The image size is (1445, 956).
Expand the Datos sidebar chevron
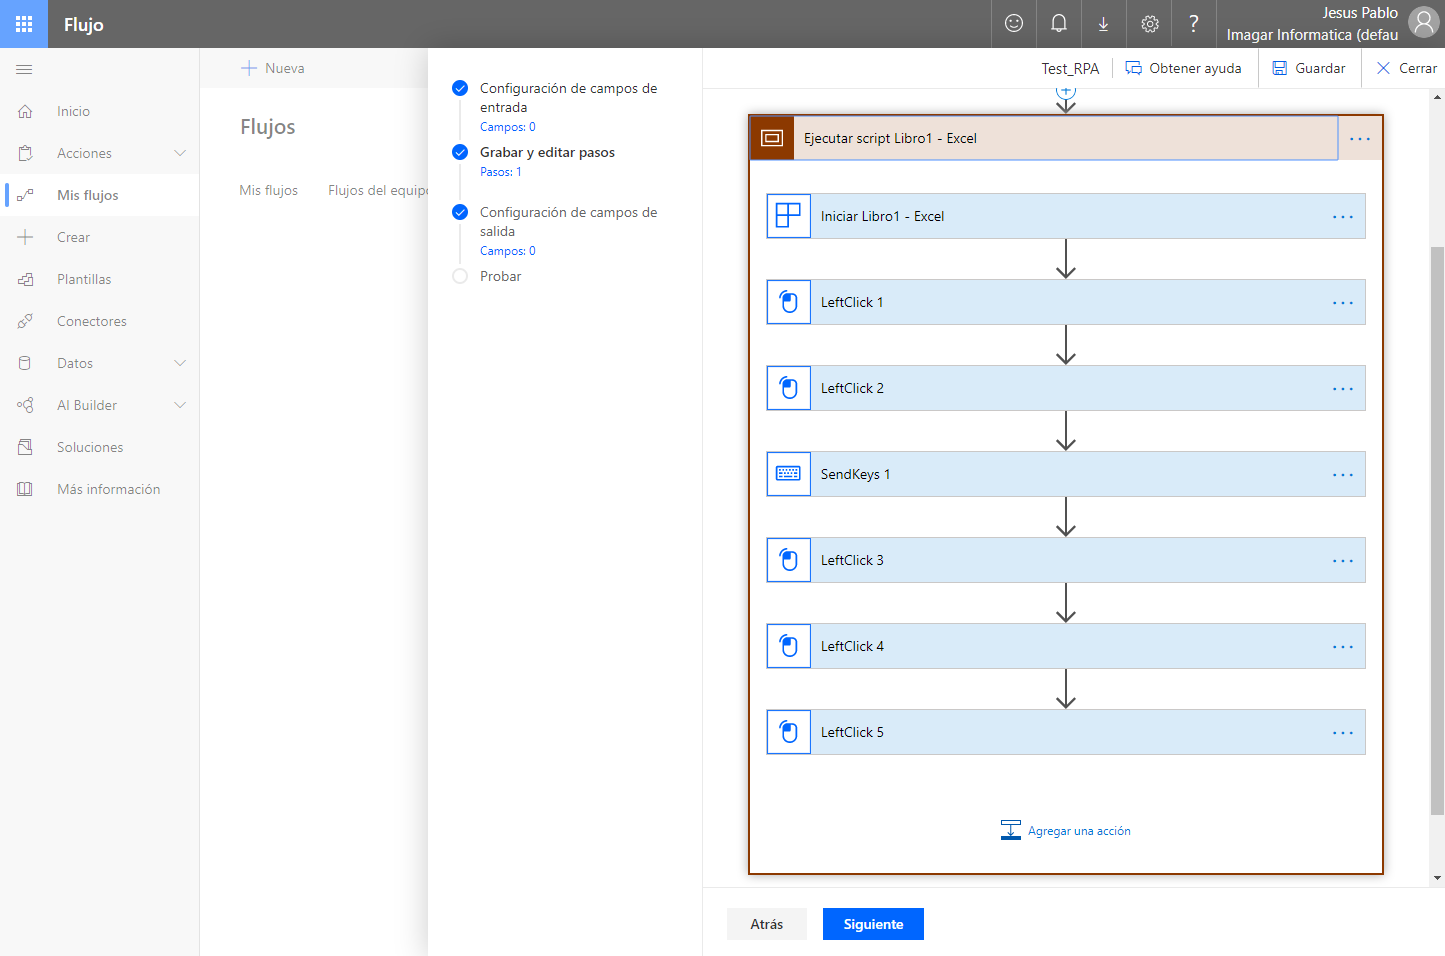point(180,363)
